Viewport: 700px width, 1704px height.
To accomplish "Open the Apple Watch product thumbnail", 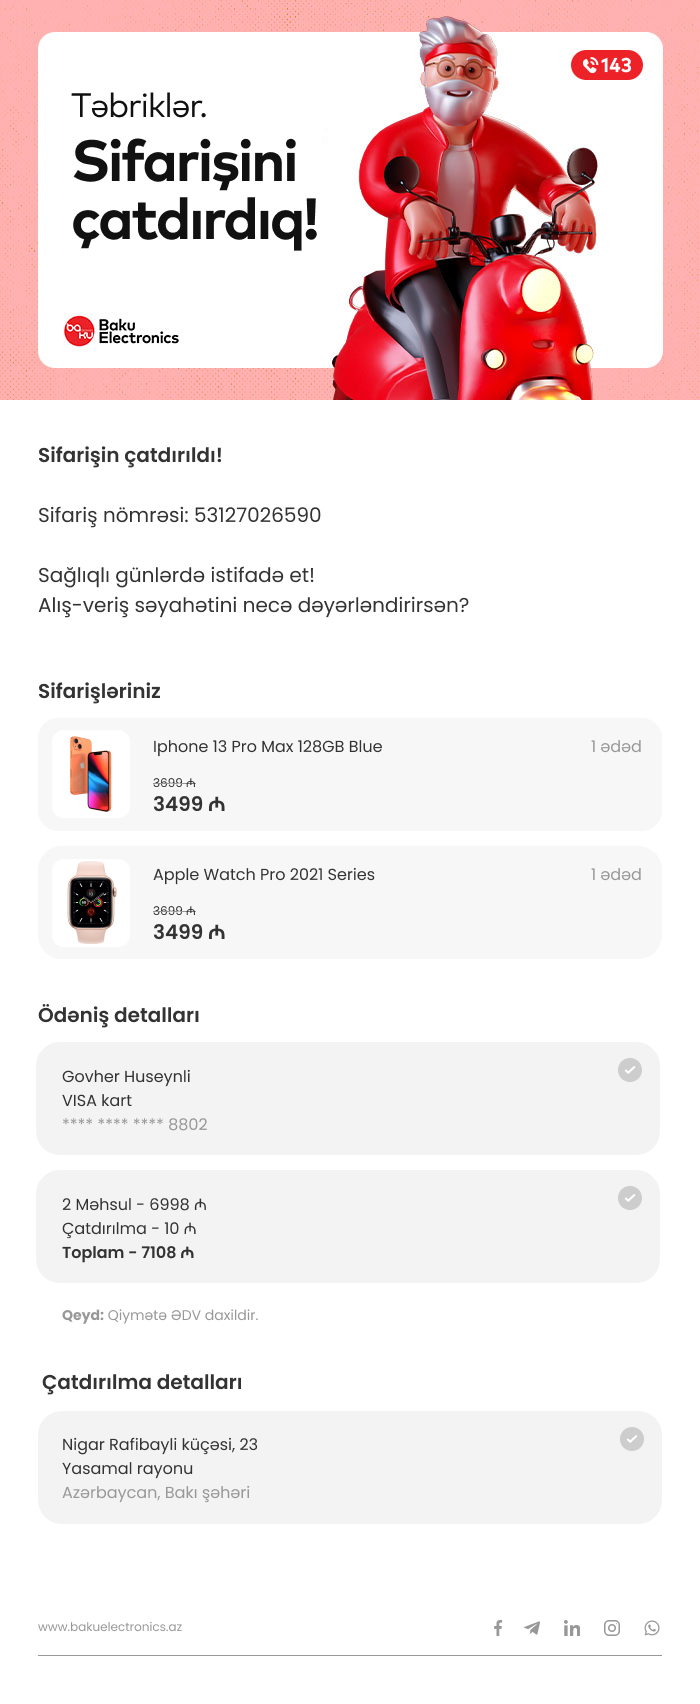I will point(91,902).
